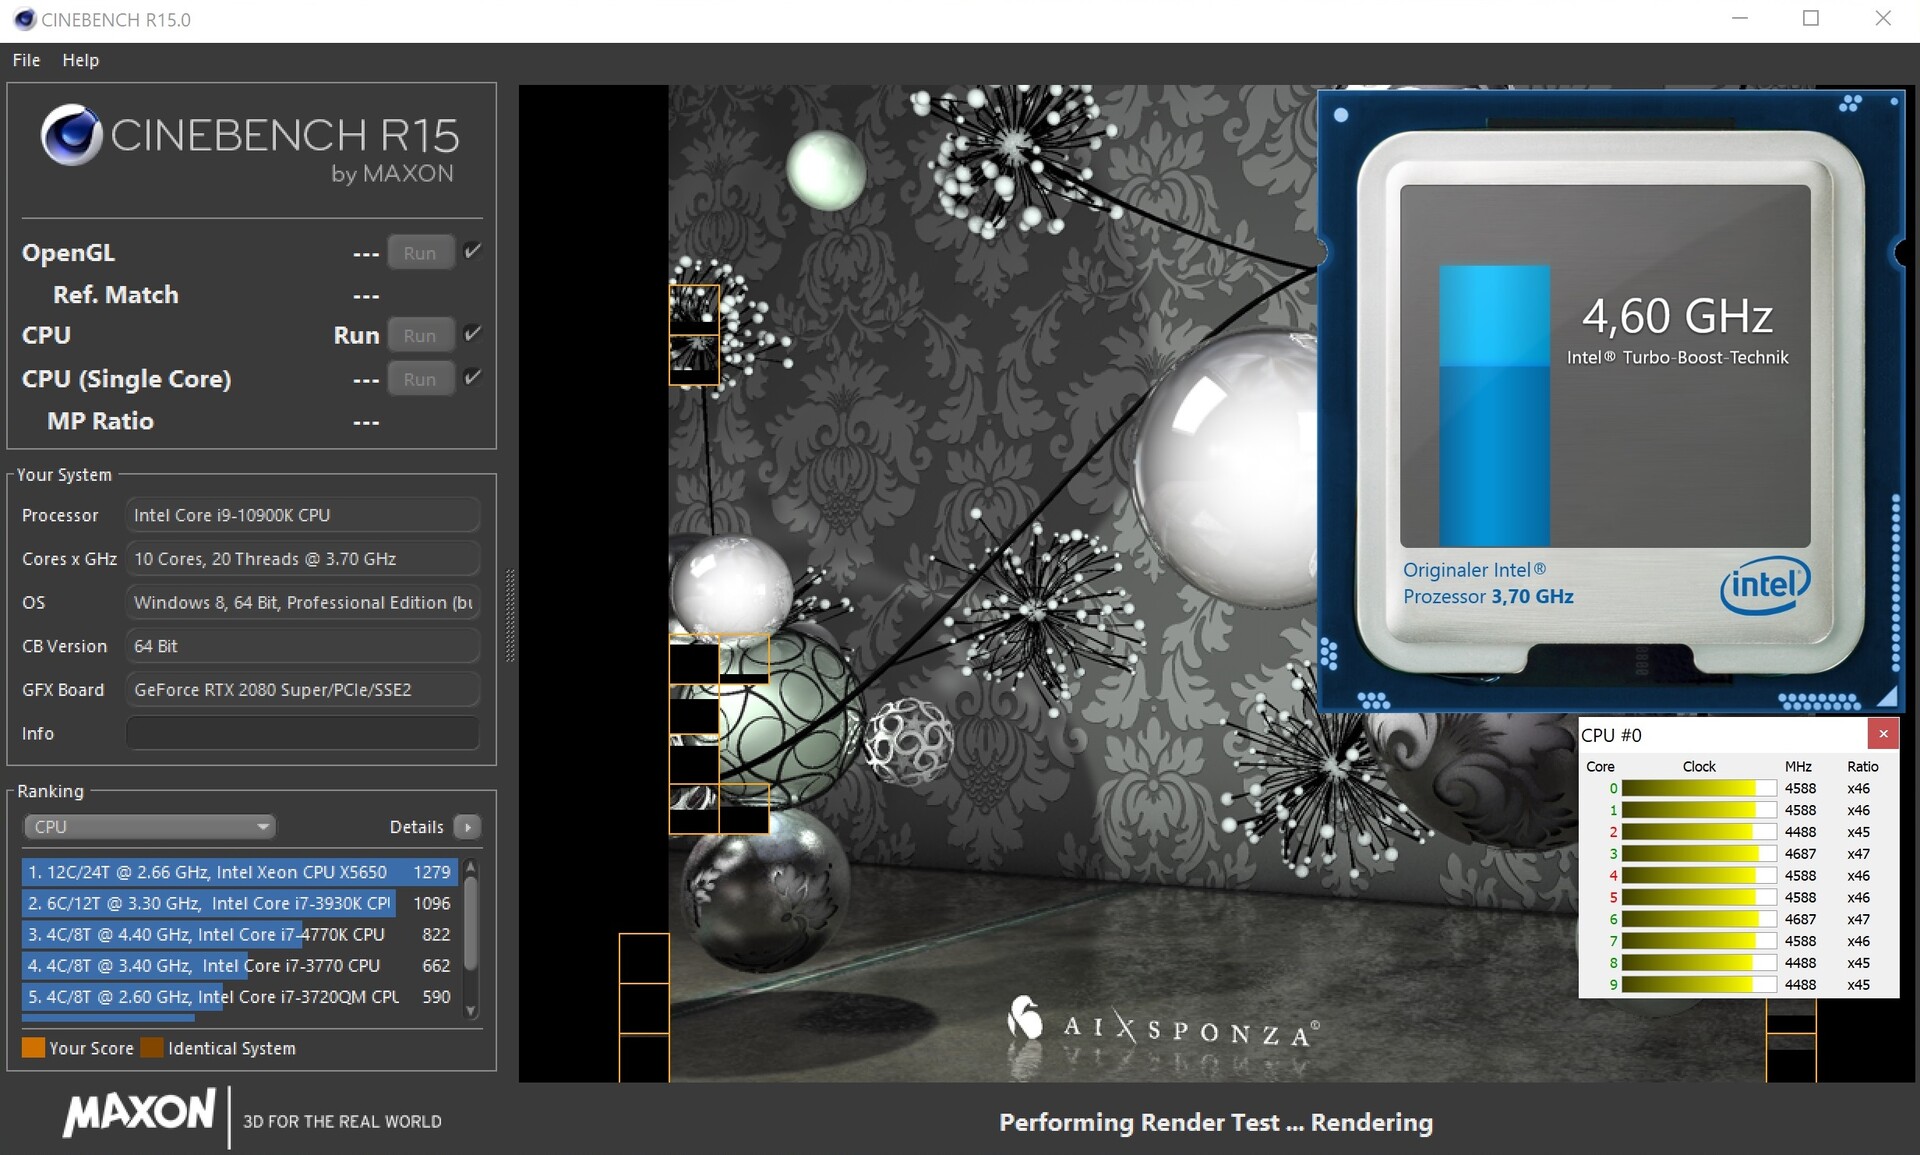
Task: Click the Cinebench sphere logo icon
Action: [x=71, y=135]
